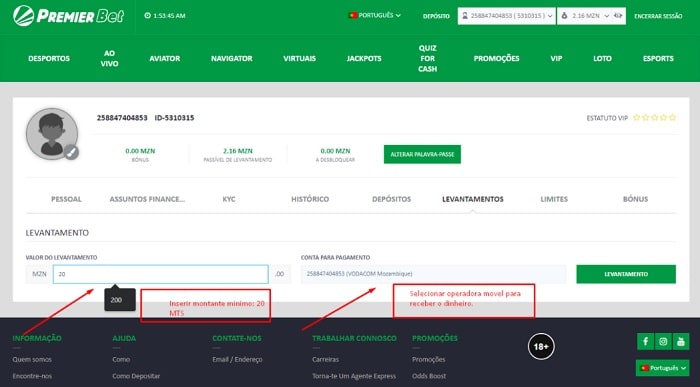Click the withdrawal amount input field

[x=161, y=274]
